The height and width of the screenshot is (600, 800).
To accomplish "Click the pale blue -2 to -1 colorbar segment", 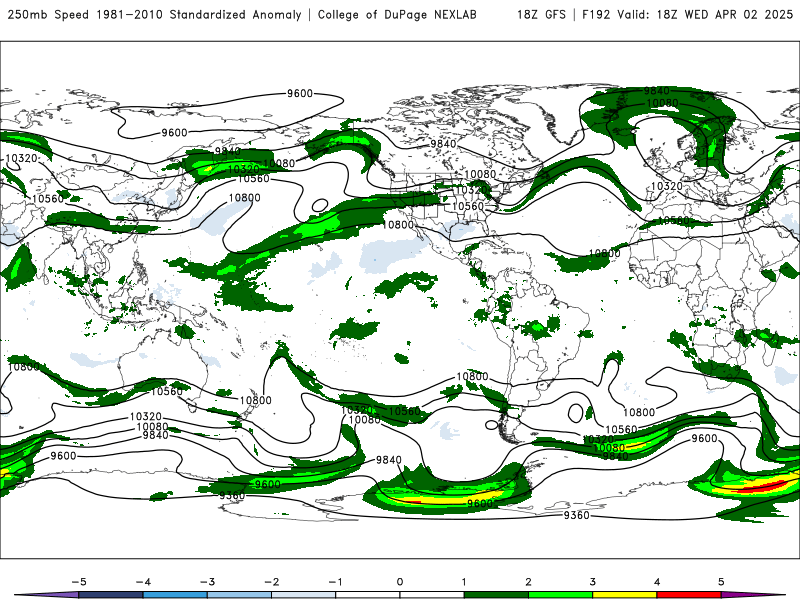I will tap(304, 595).
